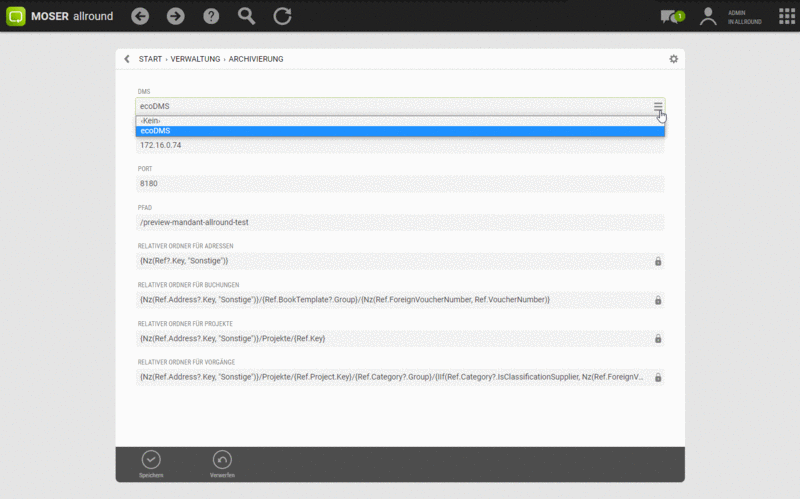Go back with the top bar arrow

click(140, 16)
